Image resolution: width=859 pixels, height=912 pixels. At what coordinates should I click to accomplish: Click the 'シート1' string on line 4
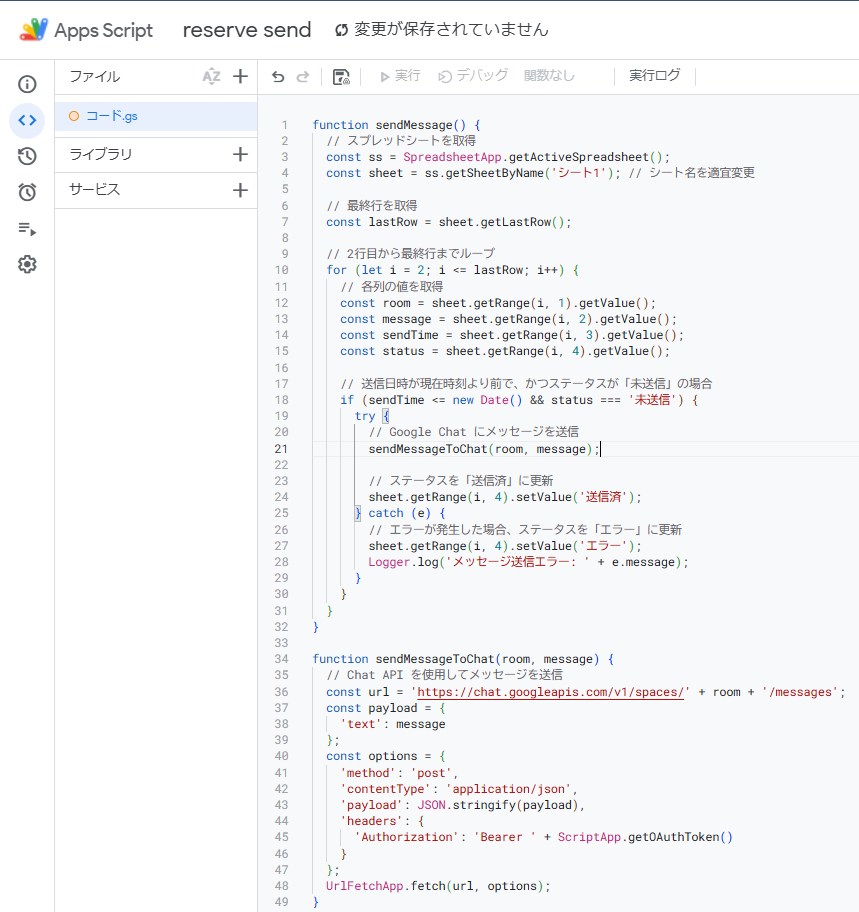(x=578, y=173)
